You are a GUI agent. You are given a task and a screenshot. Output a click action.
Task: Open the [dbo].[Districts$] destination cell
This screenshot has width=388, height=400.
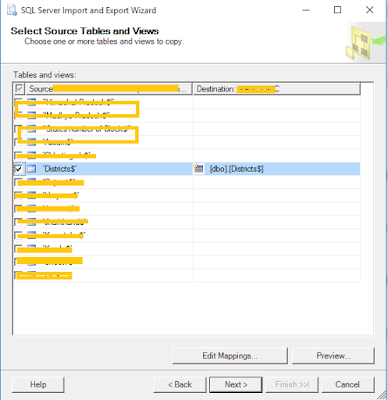click(277, 169)
